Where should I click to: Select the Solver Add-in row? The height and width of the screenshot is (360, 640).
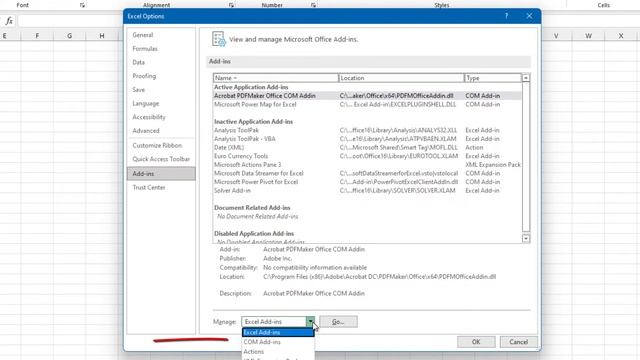[367, 191]
